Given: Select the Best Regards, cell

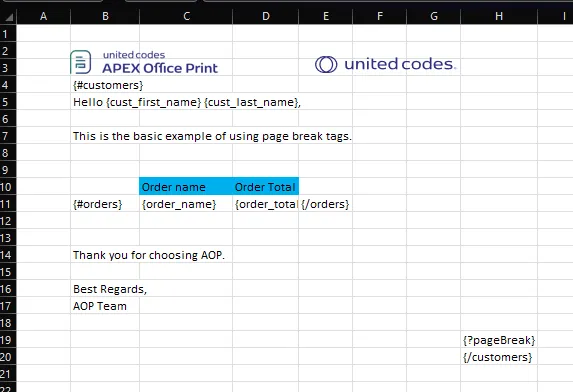Looking at the screenshot, I should click(x=105, y=289).
